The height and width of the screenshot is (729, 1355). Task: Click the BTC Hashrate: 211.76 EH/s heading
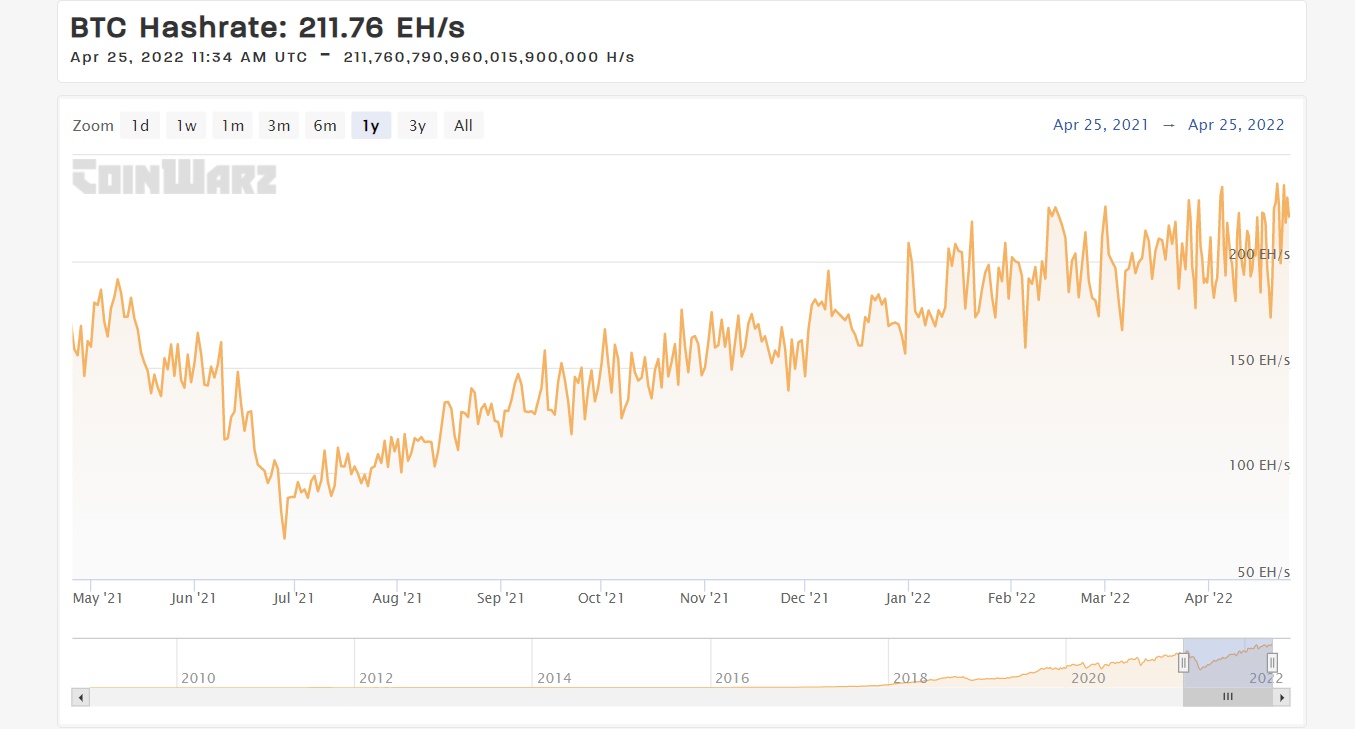click(x=268, y=27)
